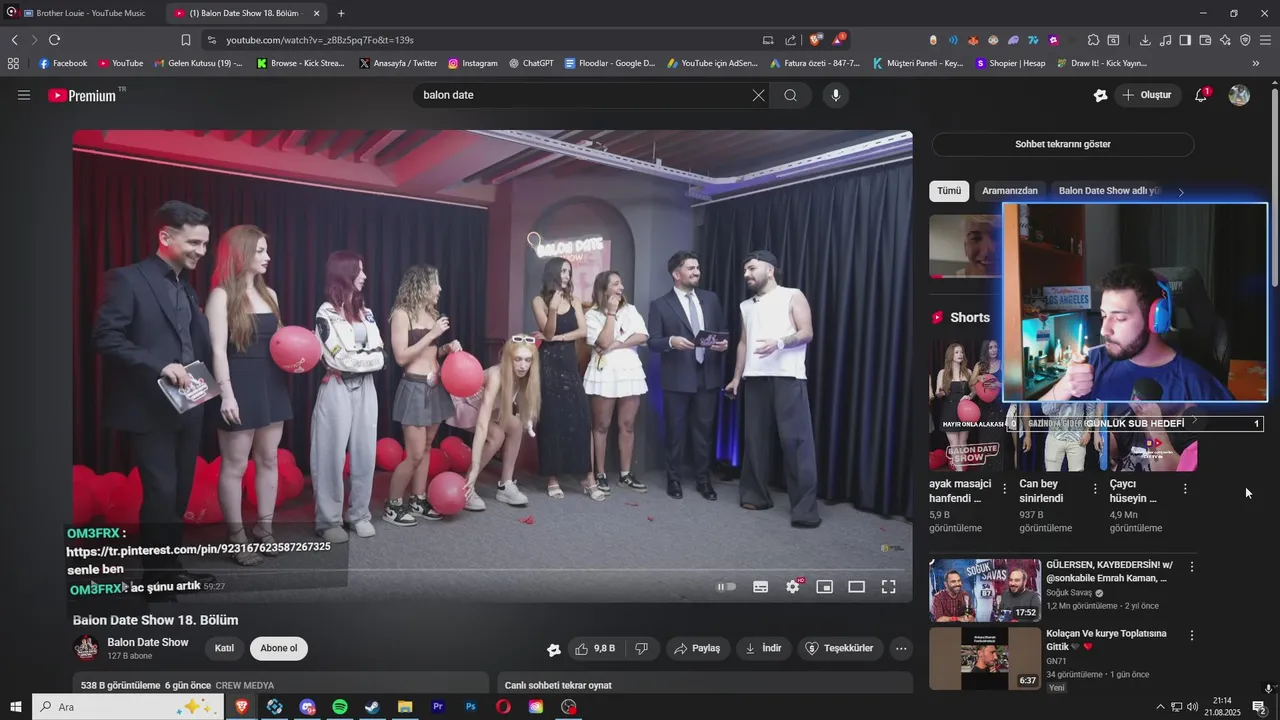The width and height of the screenshot is (1280, 720).
Task: Toggle video subtitles in the player
Action: 760,587
